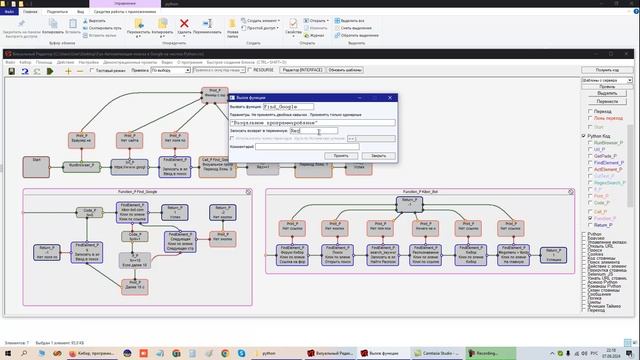Viewport: 640px width, 360px height.
Task: Open the Video menu in visual editor
Action: coord(167,62)
